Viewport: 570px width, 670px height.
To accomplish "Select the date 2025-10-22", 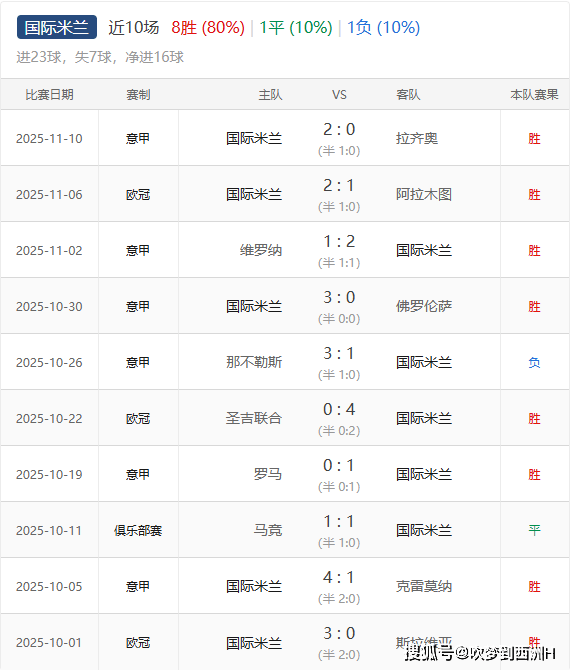I will pyautogui.click(x=49, y=419).
